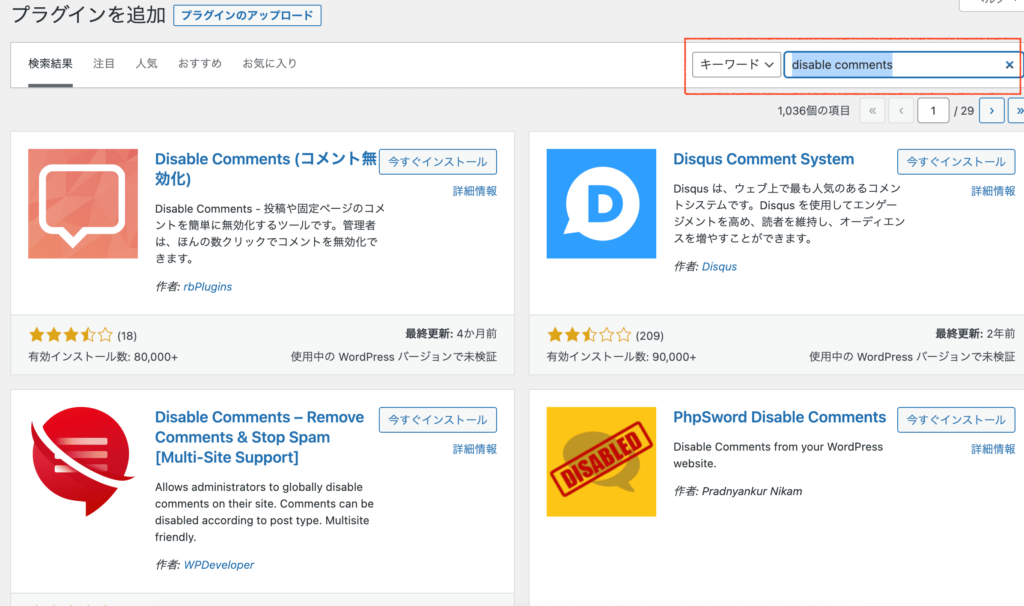This screenshot has height=606, width=1024.
Task: Click the Disable Comments speech bubble plugin icon
Action: click(x=83, y=204)
